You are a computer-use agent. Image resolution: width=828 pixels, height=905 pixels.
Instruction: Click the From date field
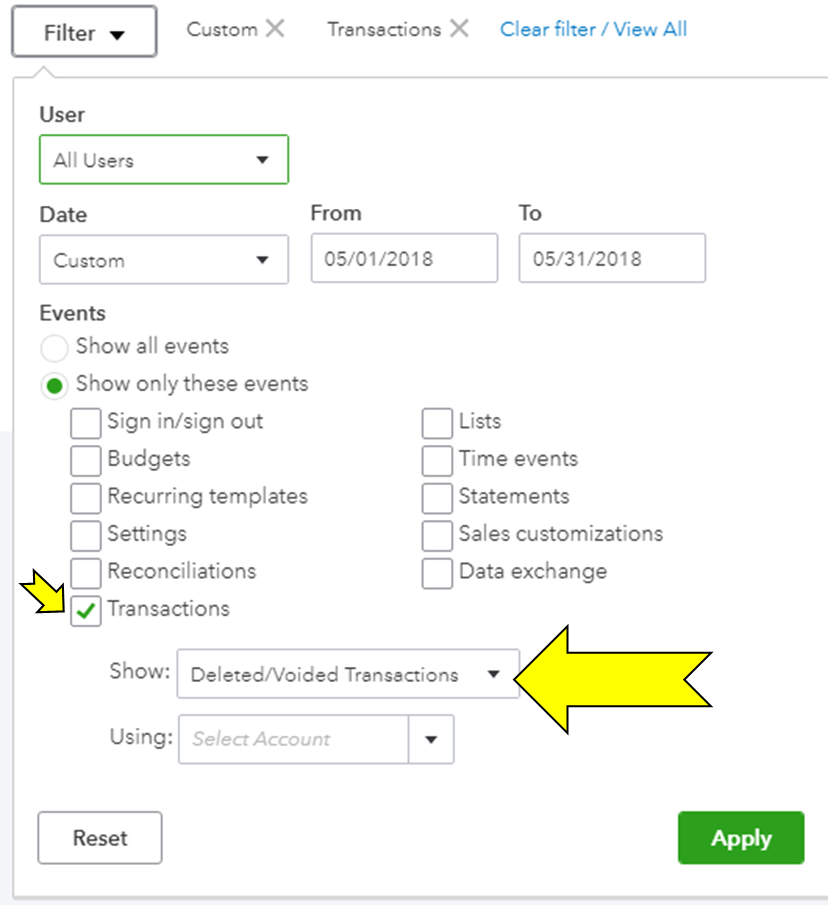pyautogui.click(x=404, y=259)
